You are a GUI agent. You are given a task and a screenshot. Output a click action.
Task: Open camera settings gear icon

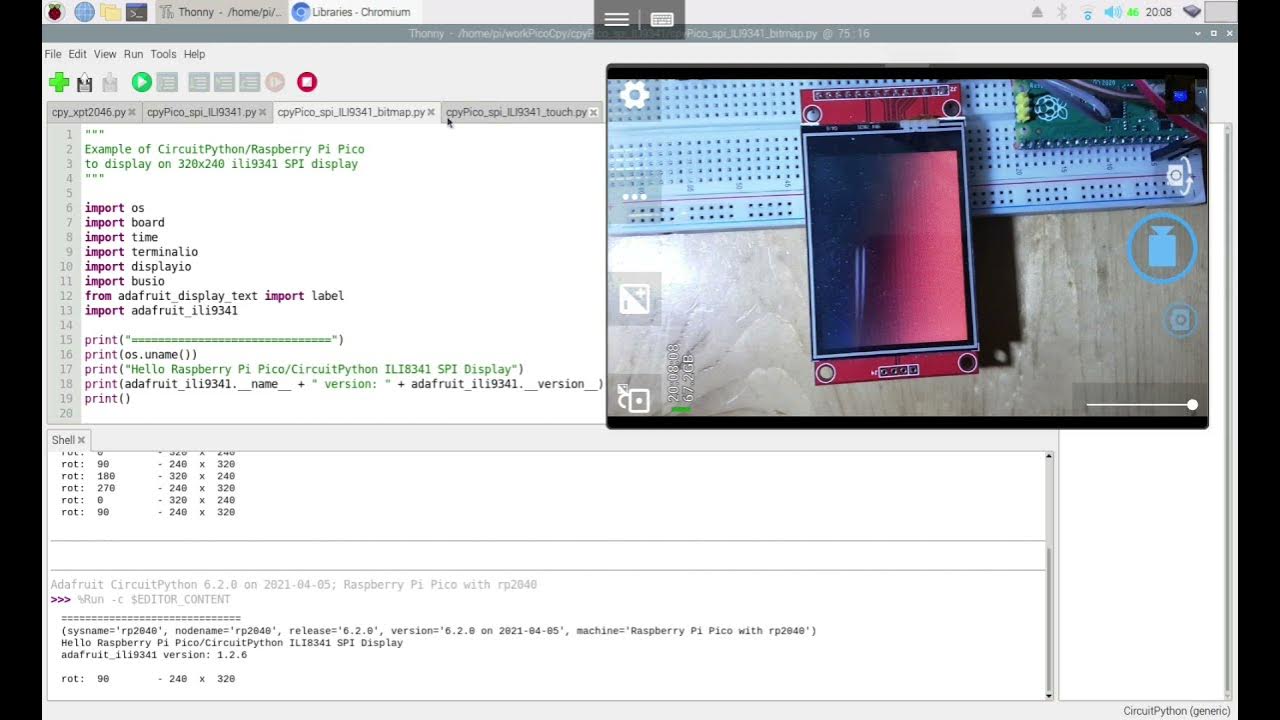tap(635, 95)
